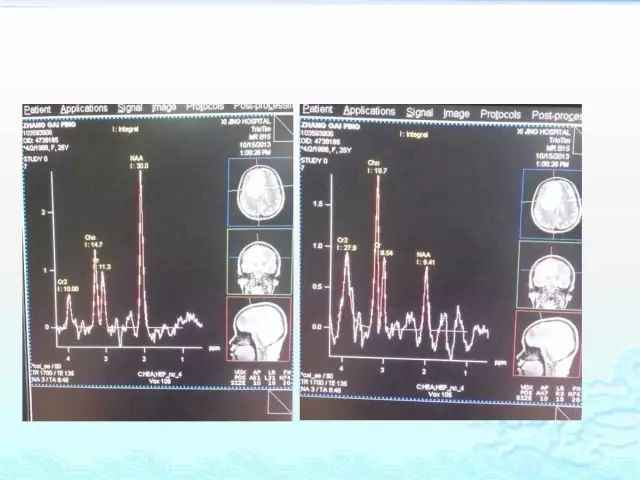Click patient name ZHANG GAI PING, right window

[x=330, y=126]
